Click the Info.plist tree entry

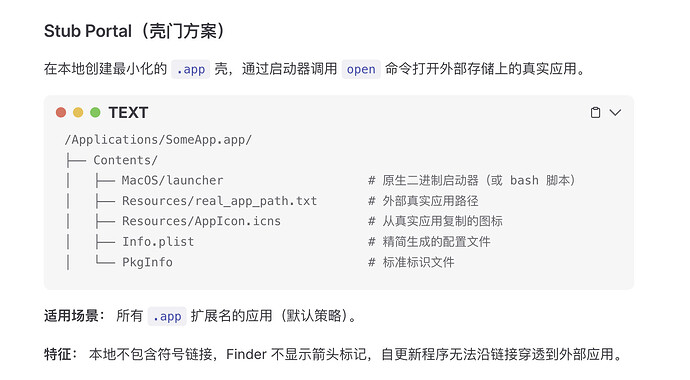(x=158, y=242)
